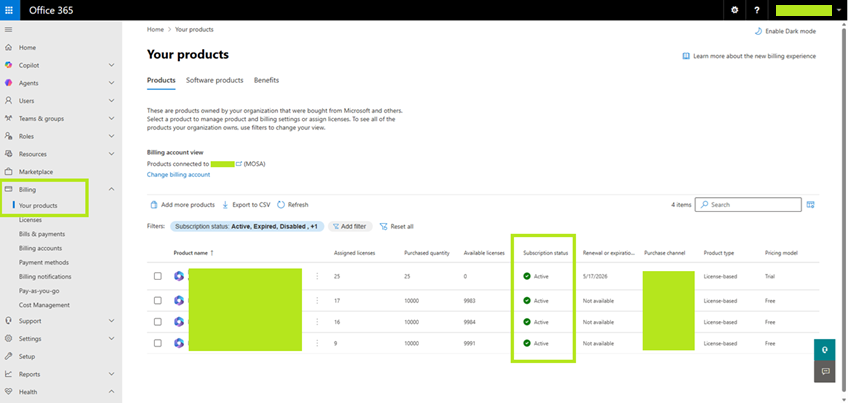Open Billing notifications in sidebar
The width and height of the screenshot is (848, 403).
point(45,276)
